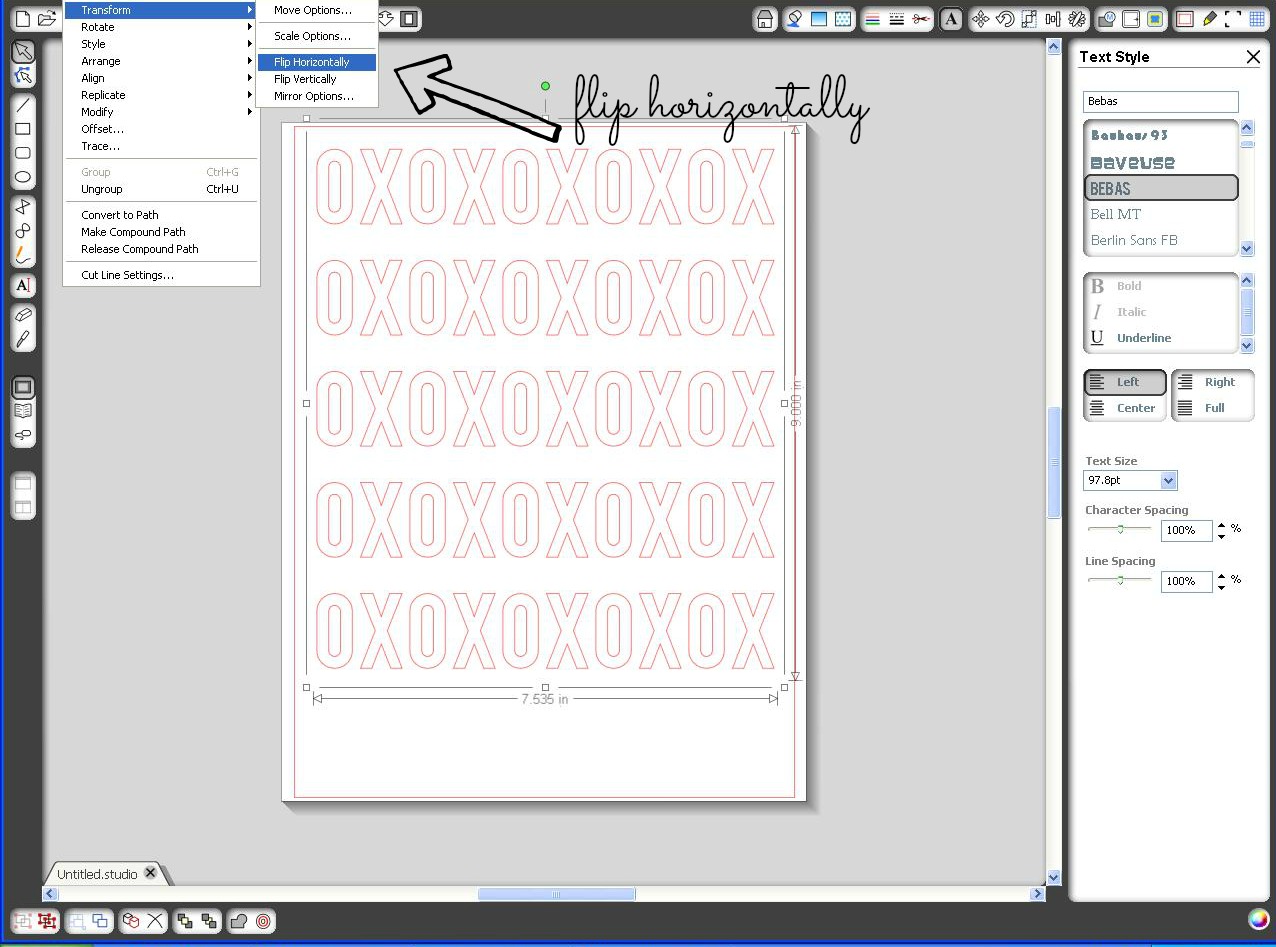Open the Library book icon

tap(23, 411)
